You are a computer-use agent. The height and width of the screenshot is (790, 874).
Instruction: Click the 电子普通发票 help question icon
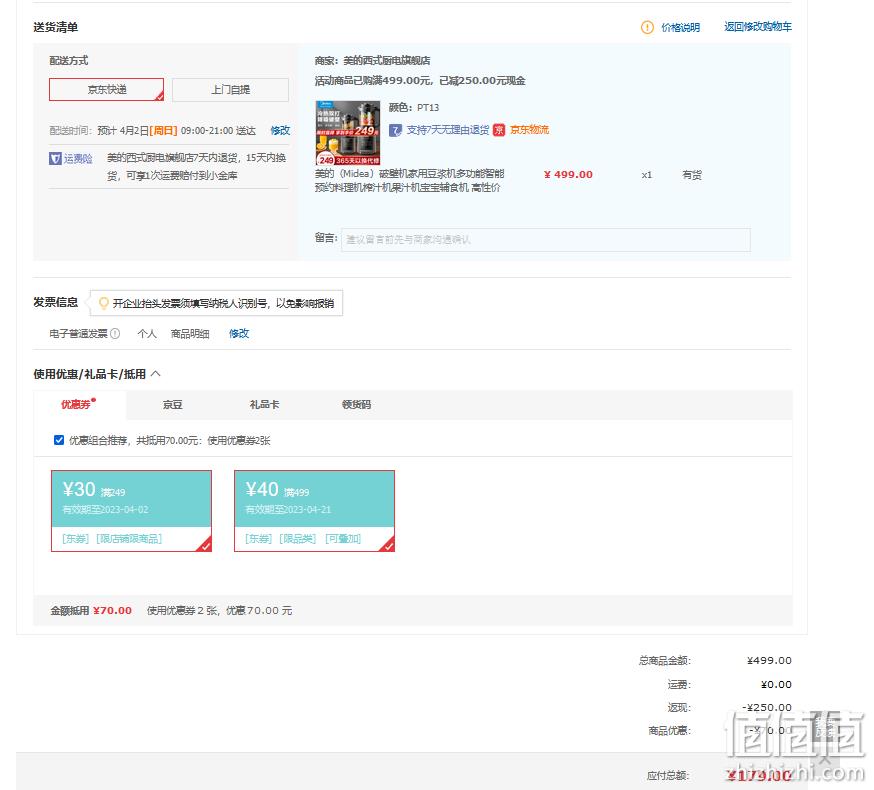pyautogui.click(x=115, y=333)
